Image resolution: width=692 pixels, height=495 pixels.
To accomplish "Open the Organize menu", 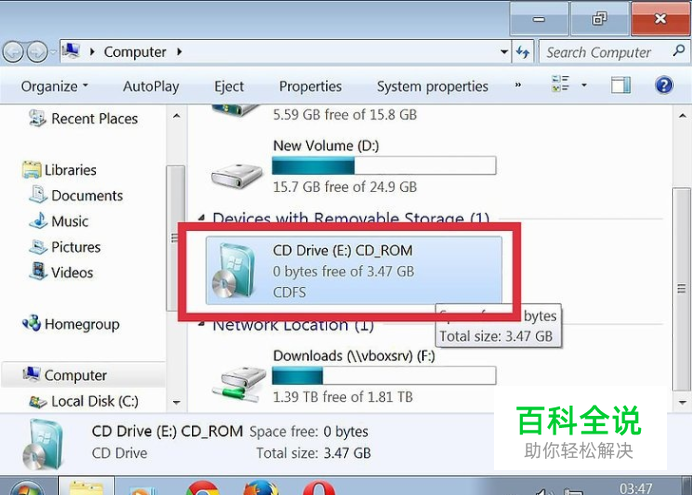I will [54, 86].
